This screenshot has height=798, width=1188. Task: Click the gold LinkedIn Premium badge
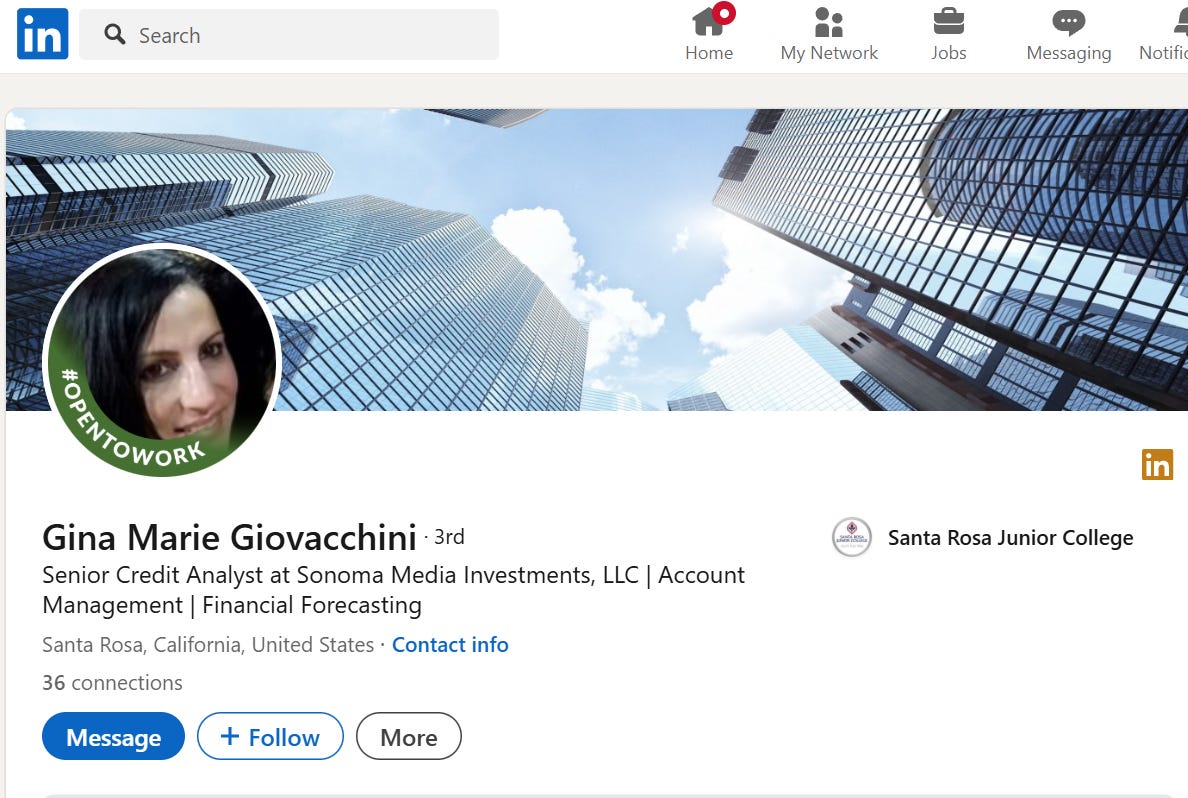click(1157, 465)
